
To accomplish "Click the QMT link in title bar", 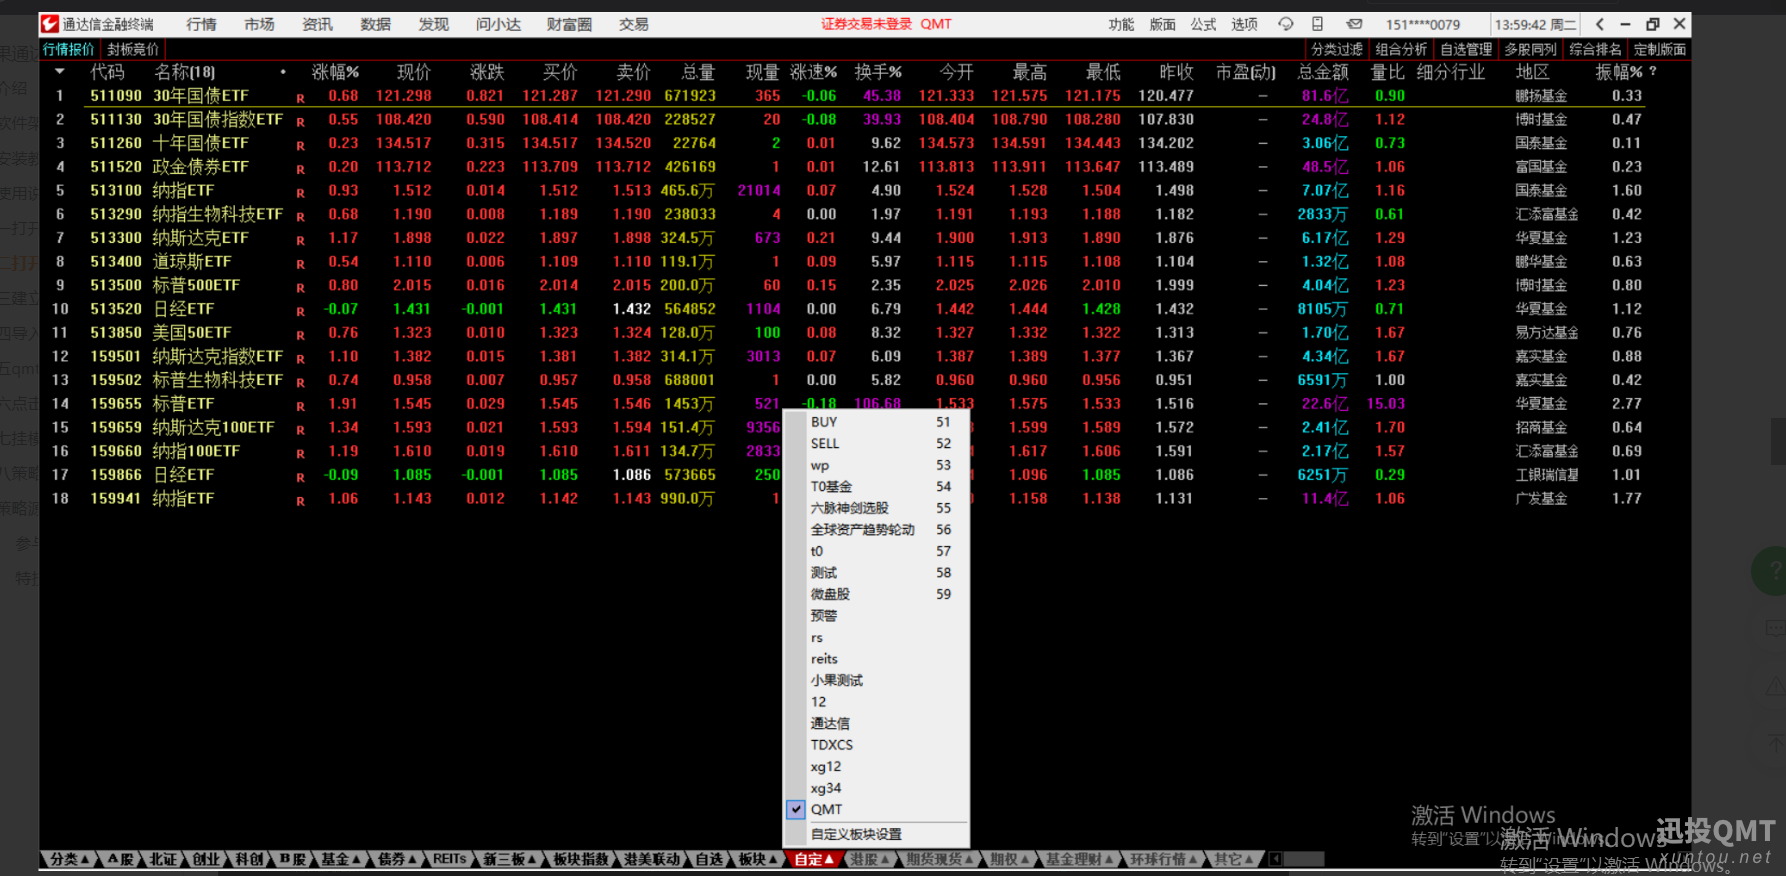I will (x=936, y=24).
